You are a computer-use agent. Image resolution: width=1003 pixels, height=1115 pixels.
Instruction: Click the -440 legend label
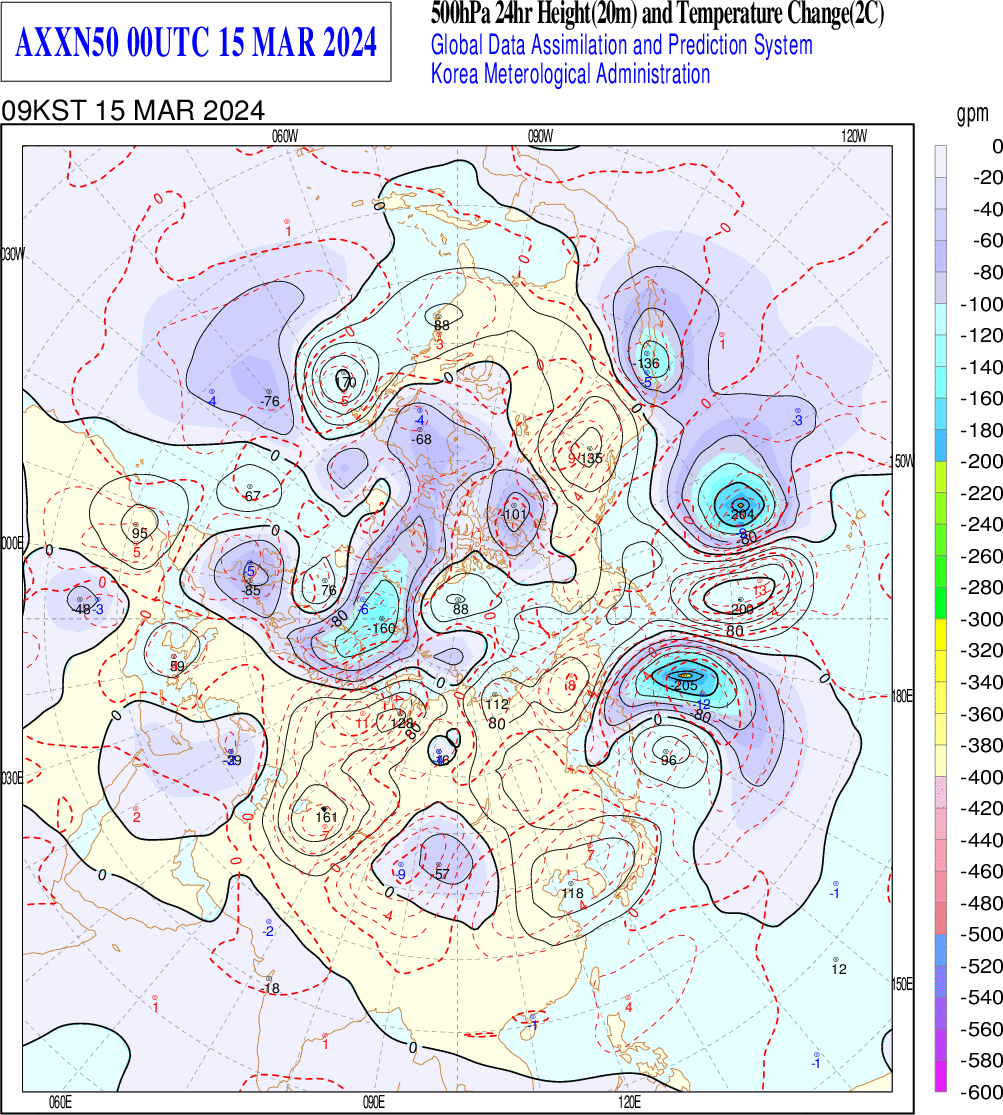tap(981, 840)
